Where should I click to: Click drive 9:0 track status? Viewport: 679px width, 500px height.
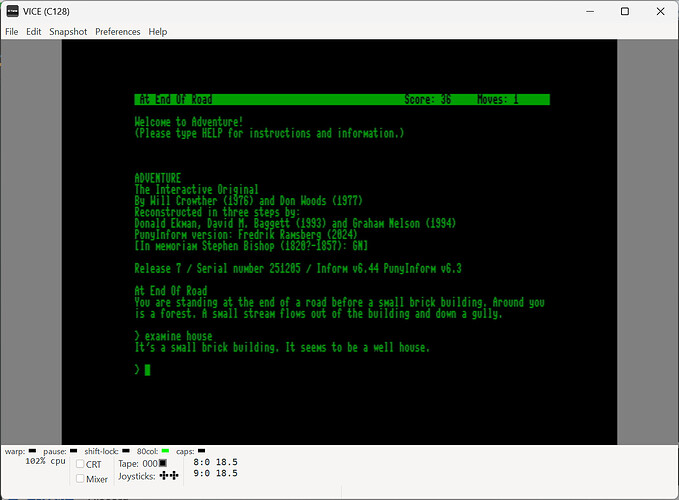tap(214, 473)
